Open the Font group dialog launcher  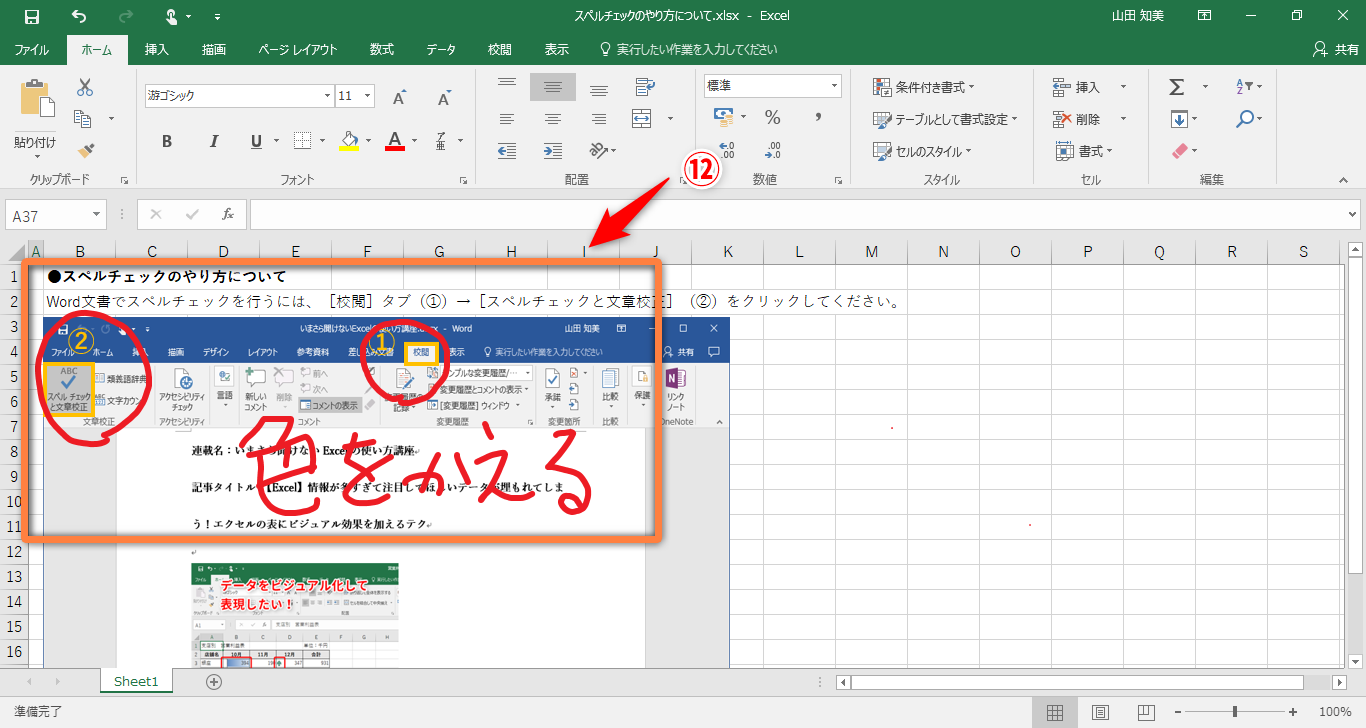coord(463,180)
